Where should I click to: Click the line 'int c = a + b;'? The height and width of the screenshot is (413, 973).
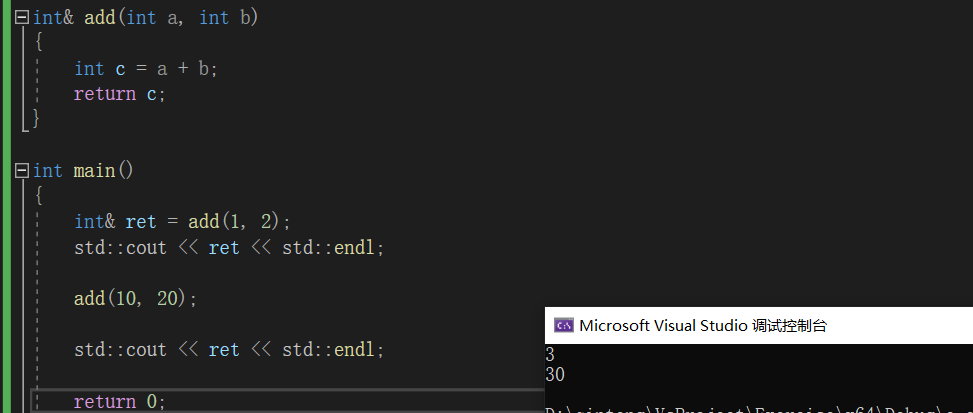pyautogui.click(x=146, y=68)
